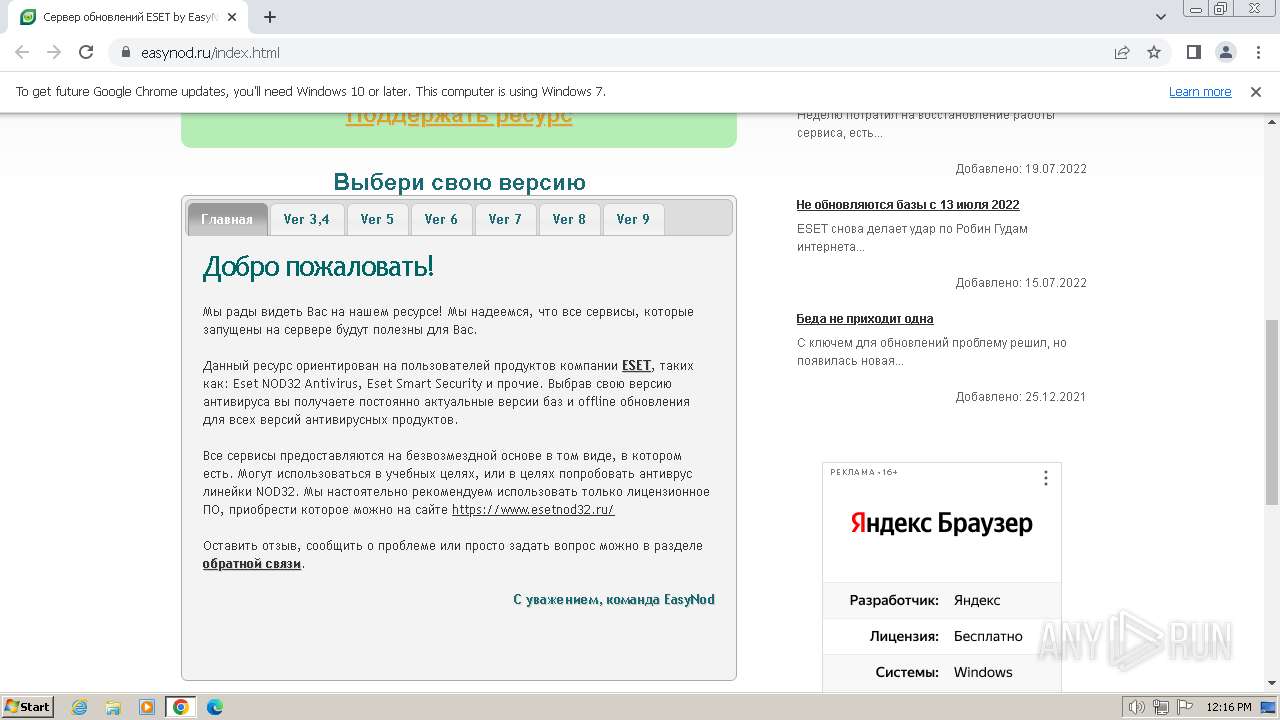The image size is (1280, 720).
Task: Visit the esetnod32.ru site link
Action: tap(533, 510)
